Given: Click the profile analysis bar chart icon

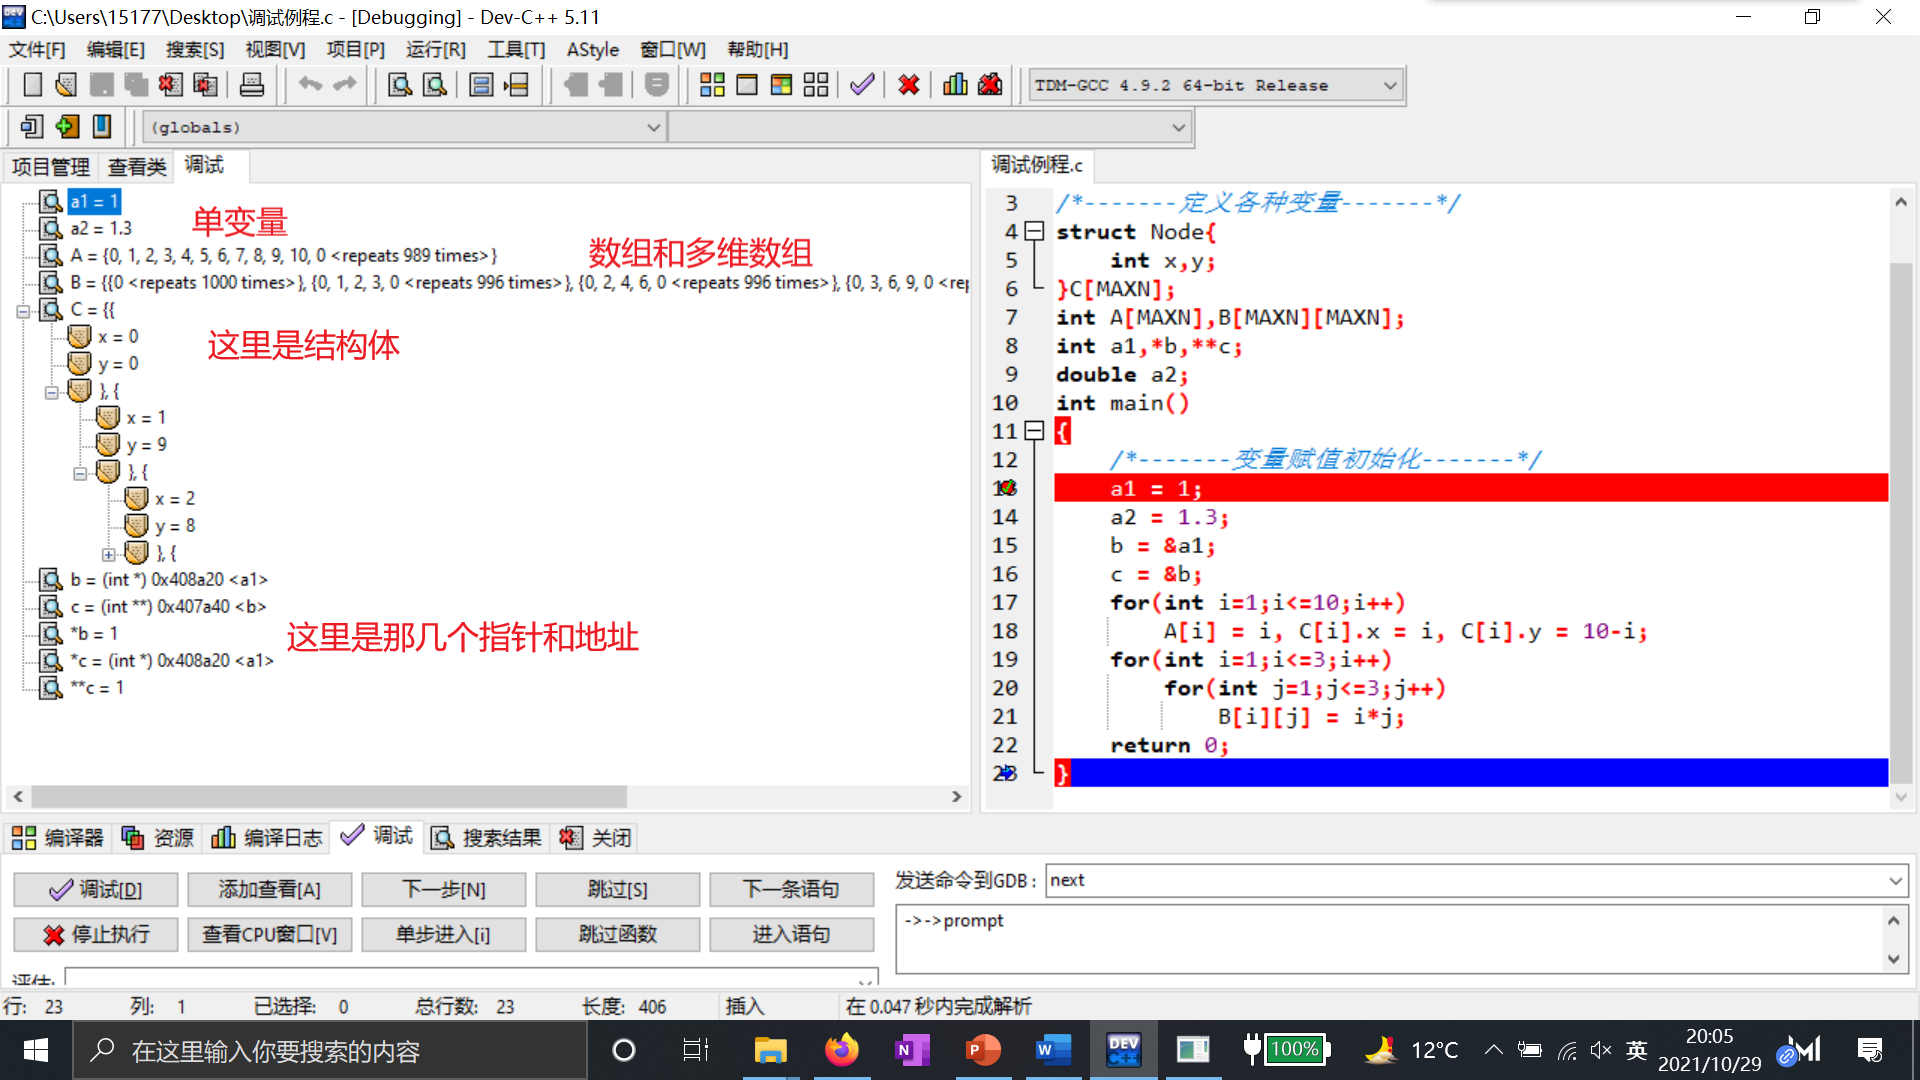Looking at the screenshot, I should (x=955, y=85).
